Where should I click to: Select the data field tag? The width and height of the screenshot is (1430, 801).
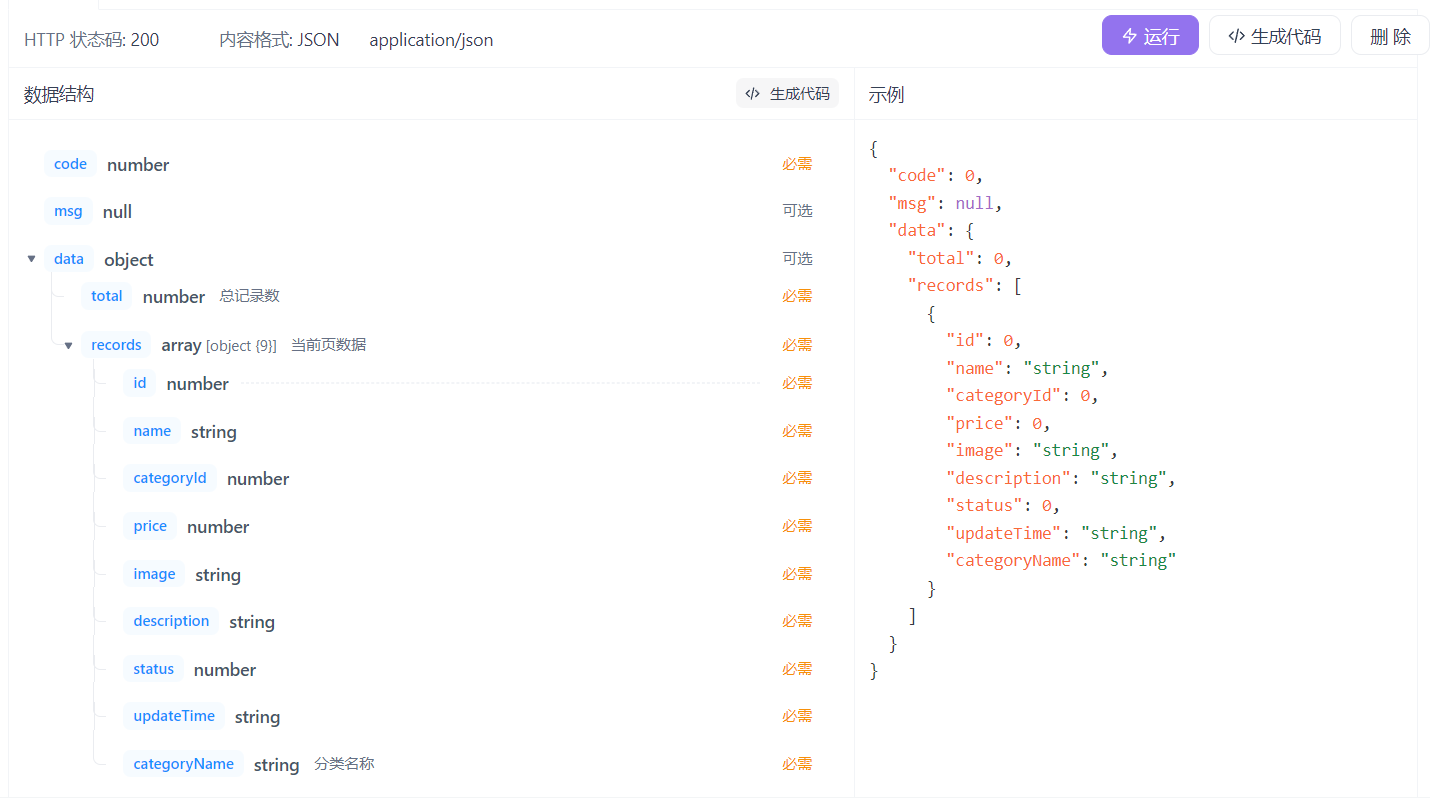pos(69,259)
